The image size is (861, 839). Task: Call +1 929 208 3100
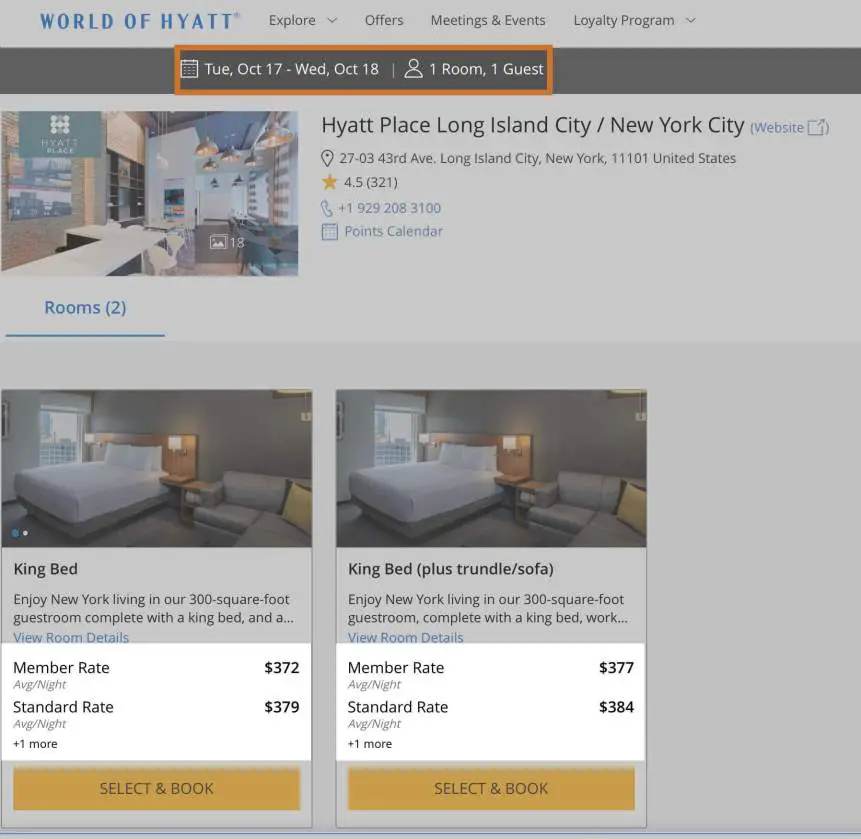(389, 208)
